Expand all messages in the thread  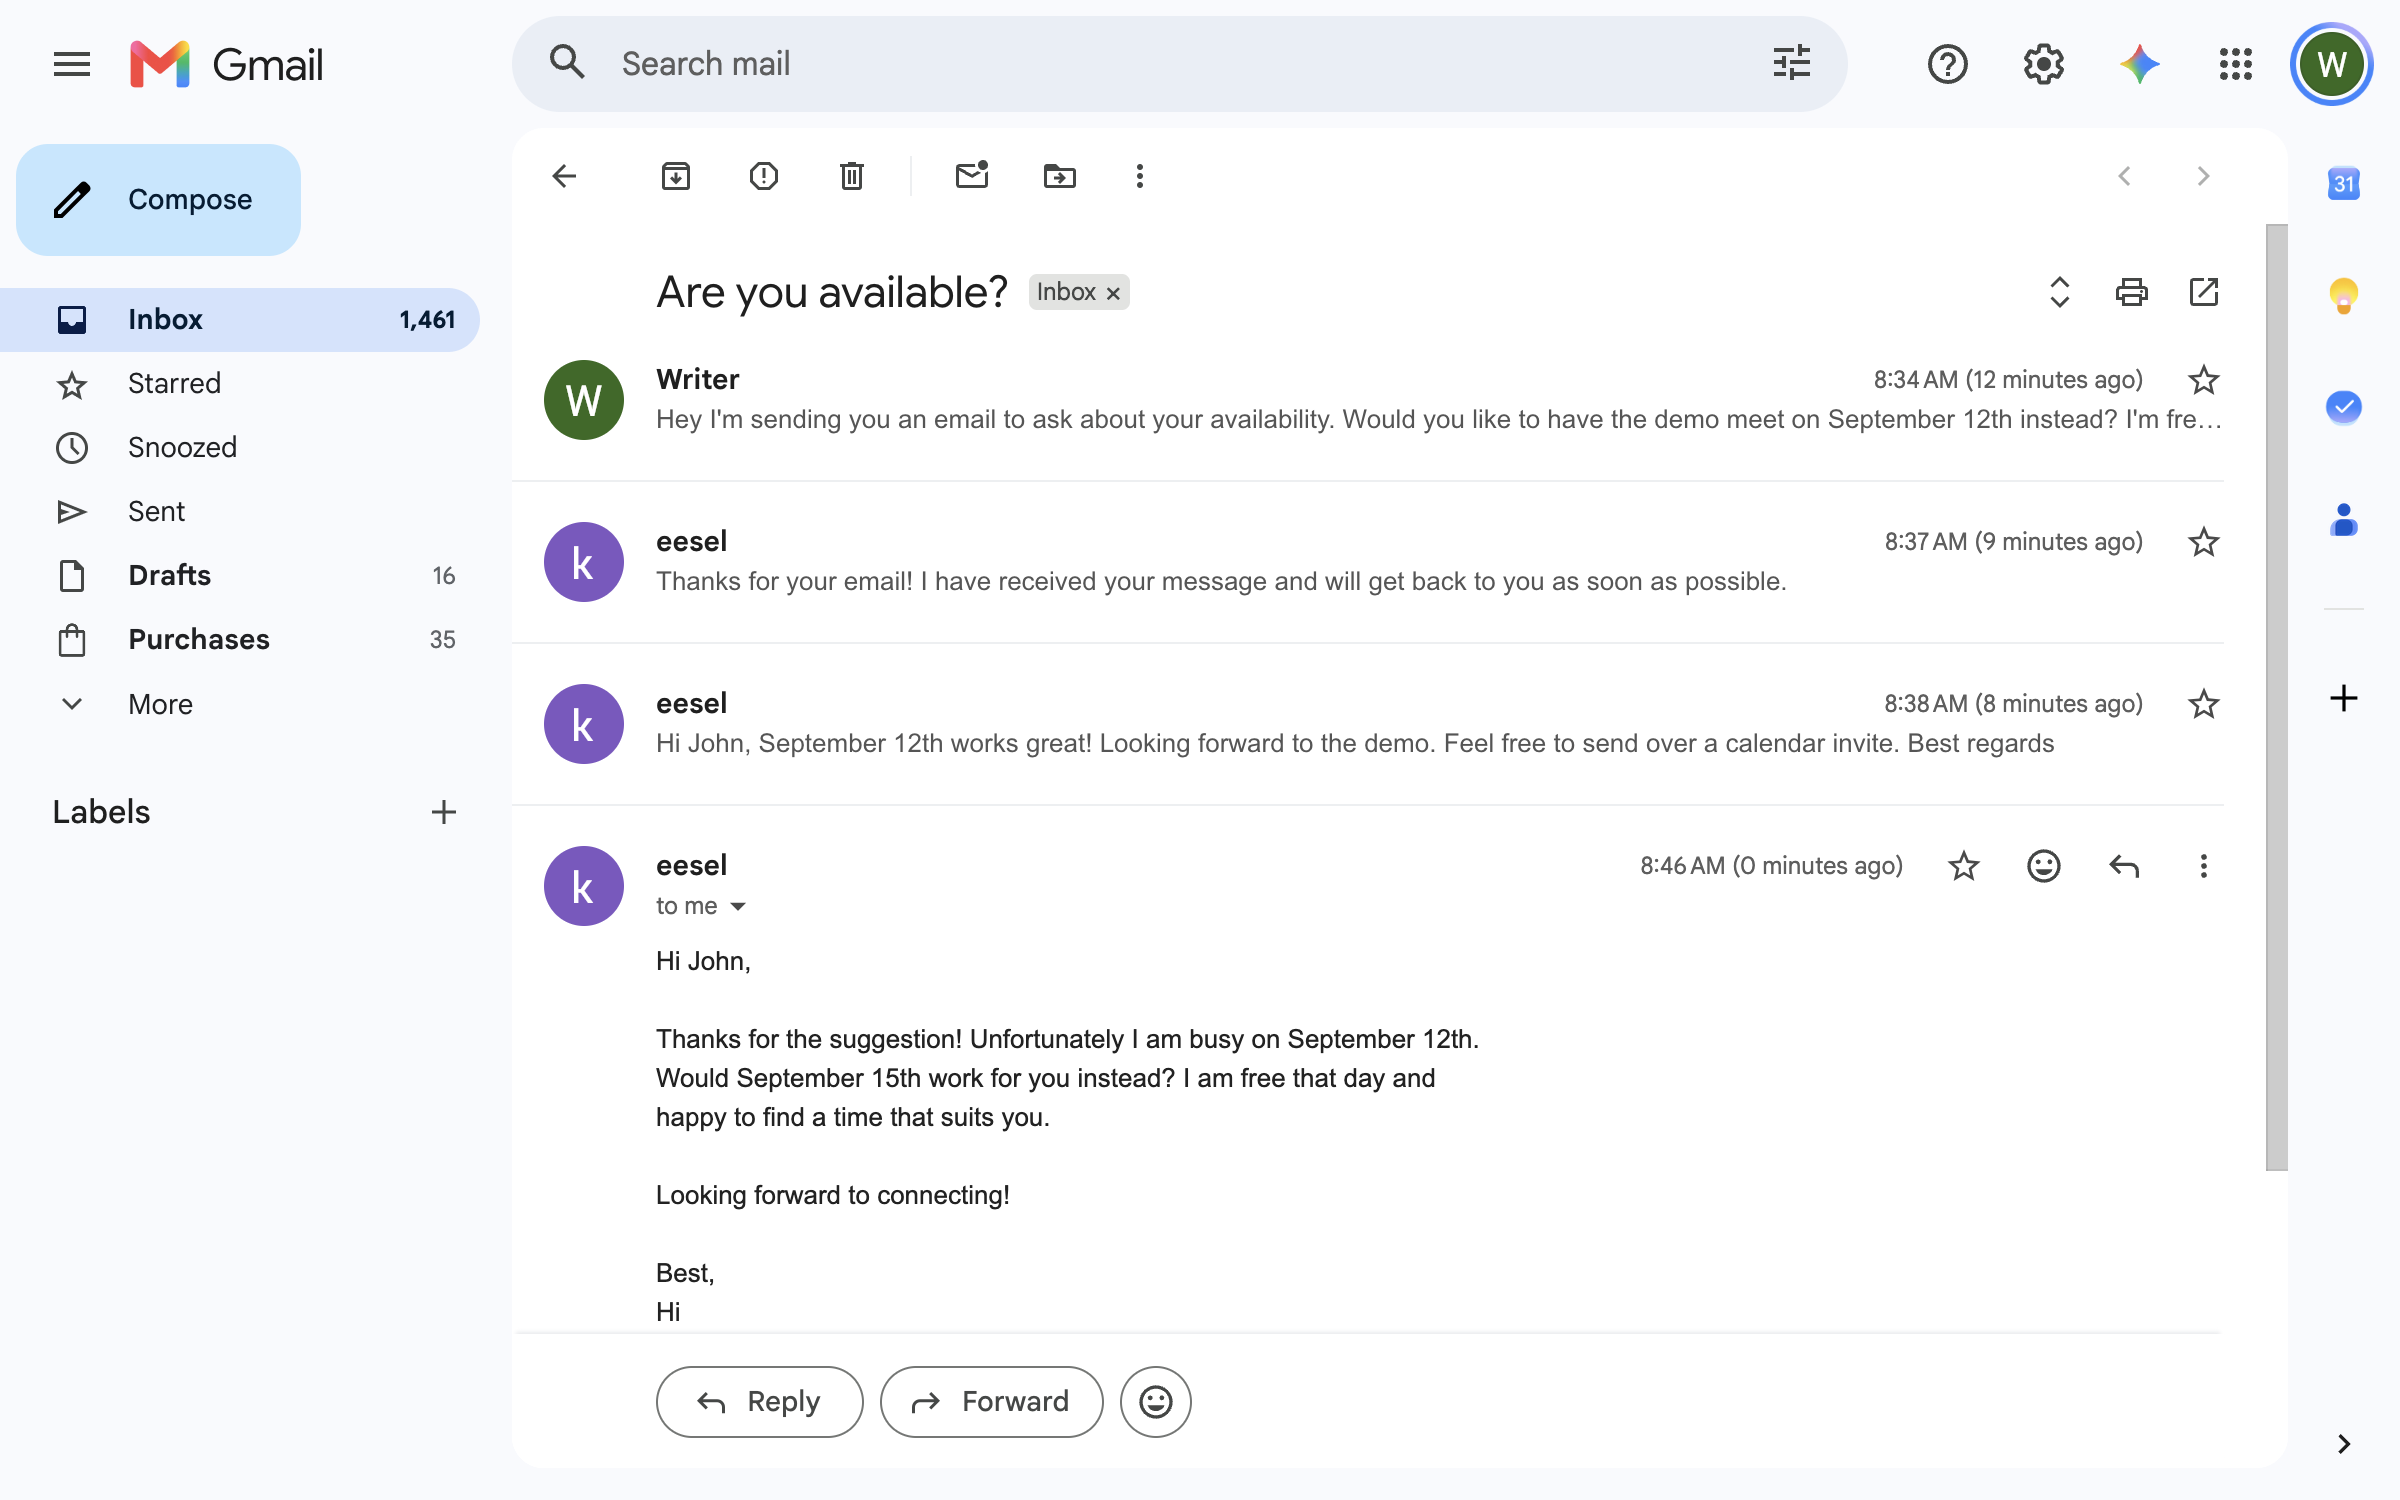click(x=2060, y=292)
